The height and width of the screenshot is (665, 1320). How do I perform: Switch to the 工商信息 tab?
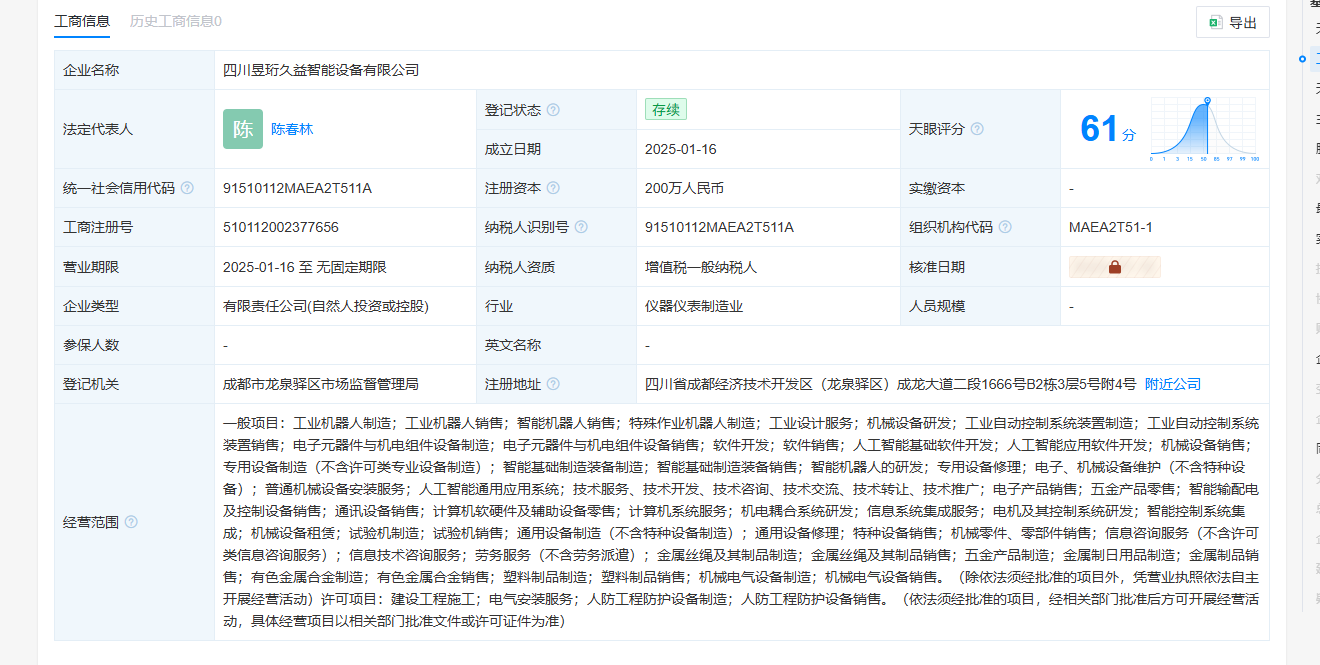(x=82, y=21)
